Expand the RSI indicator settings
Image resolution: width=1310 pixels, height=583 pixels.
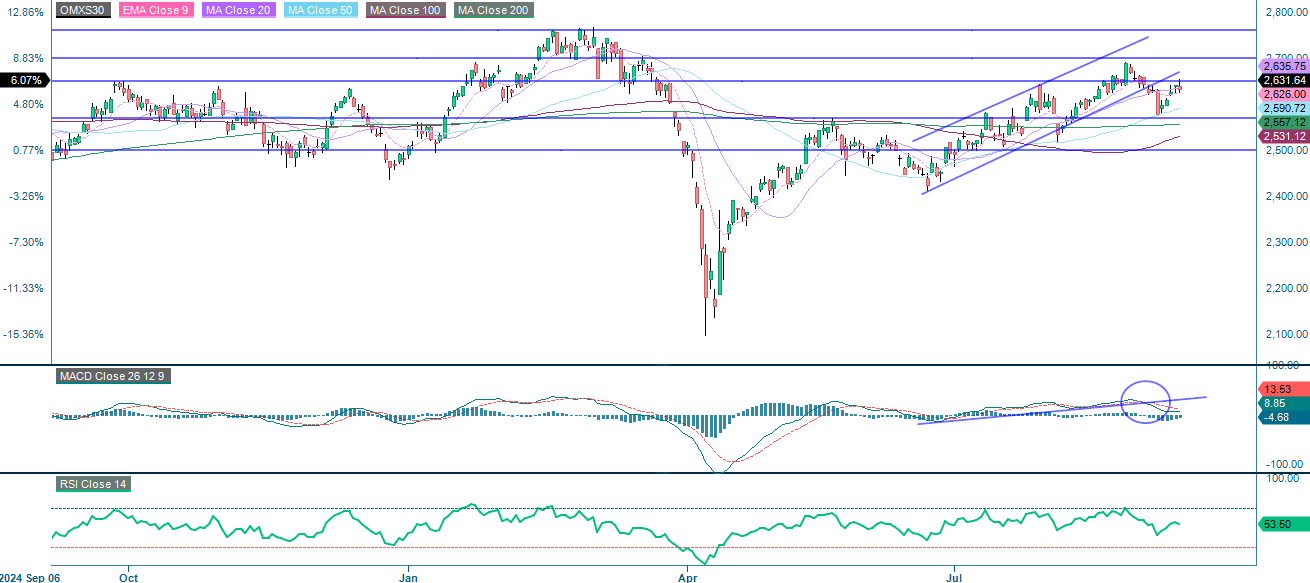91,484
